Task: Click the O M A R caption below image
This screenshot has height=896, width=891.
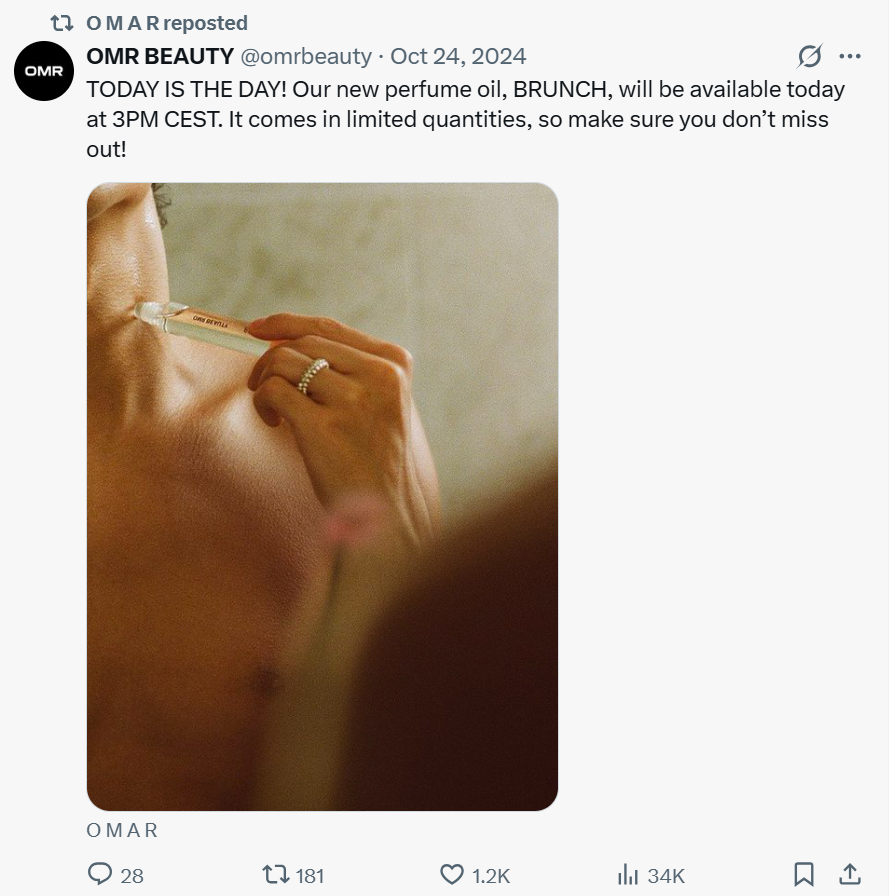Action: pyautogui.click(x=122, y=830)
